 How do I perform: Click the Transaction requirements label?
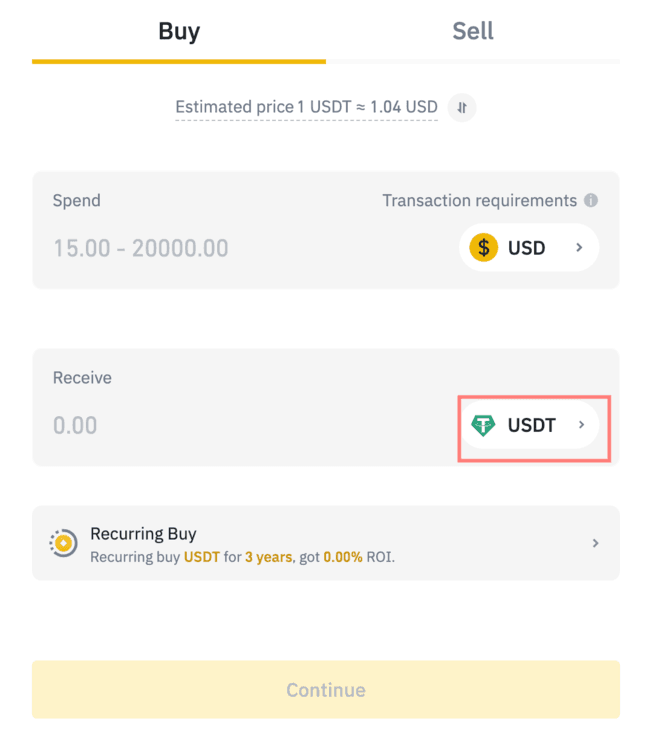tap(479, 200)
